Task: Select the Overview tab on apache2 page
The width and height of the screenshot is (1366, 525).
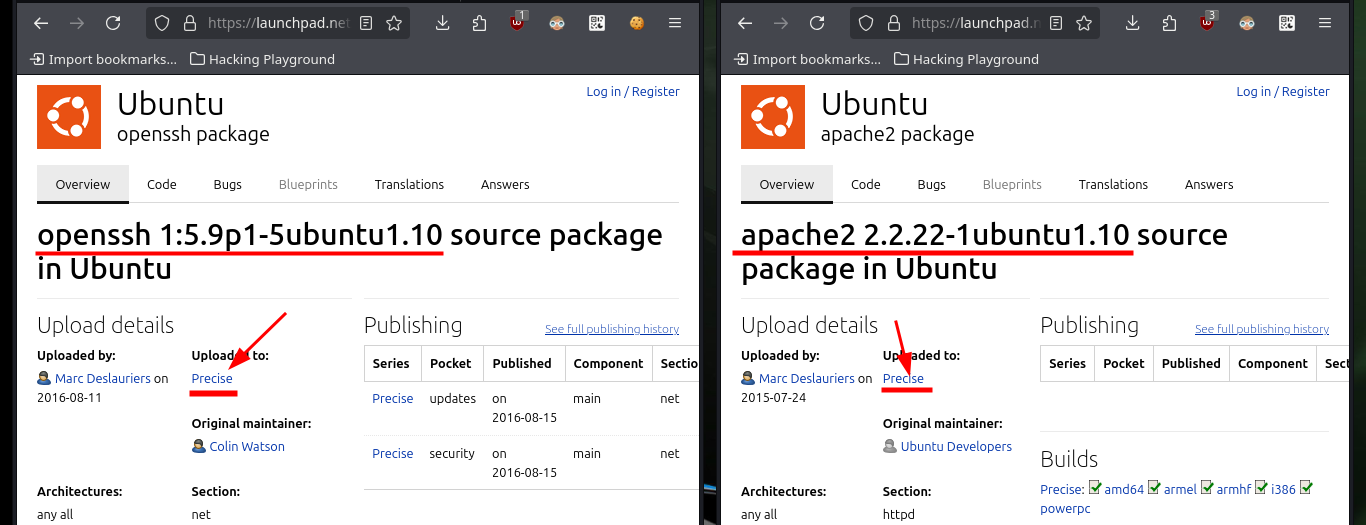Action: point(787,184)
